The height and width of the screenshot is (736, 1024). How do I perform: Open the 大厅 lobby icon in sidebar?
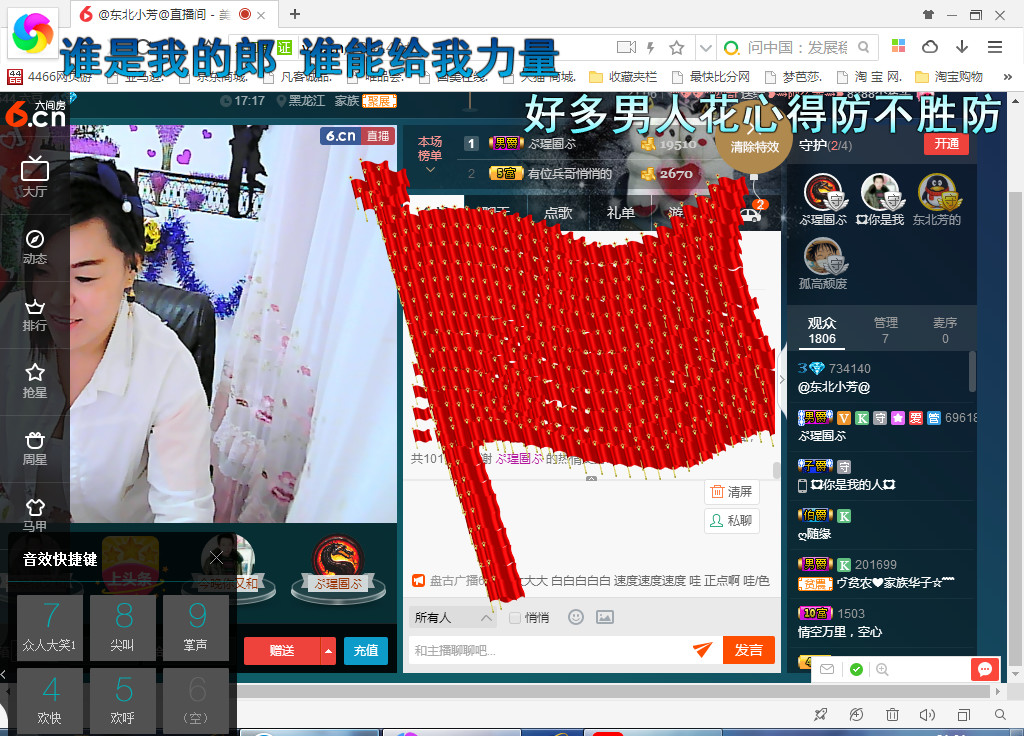[x=35, y=177]
